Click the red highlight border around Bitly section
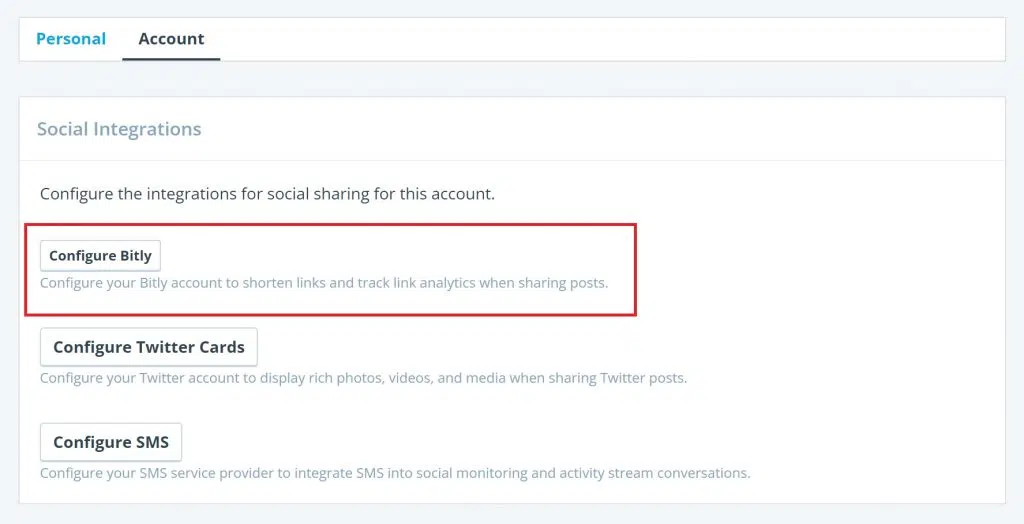The width and height of the screenshot is (1024, 524). [x=636, y=270]
